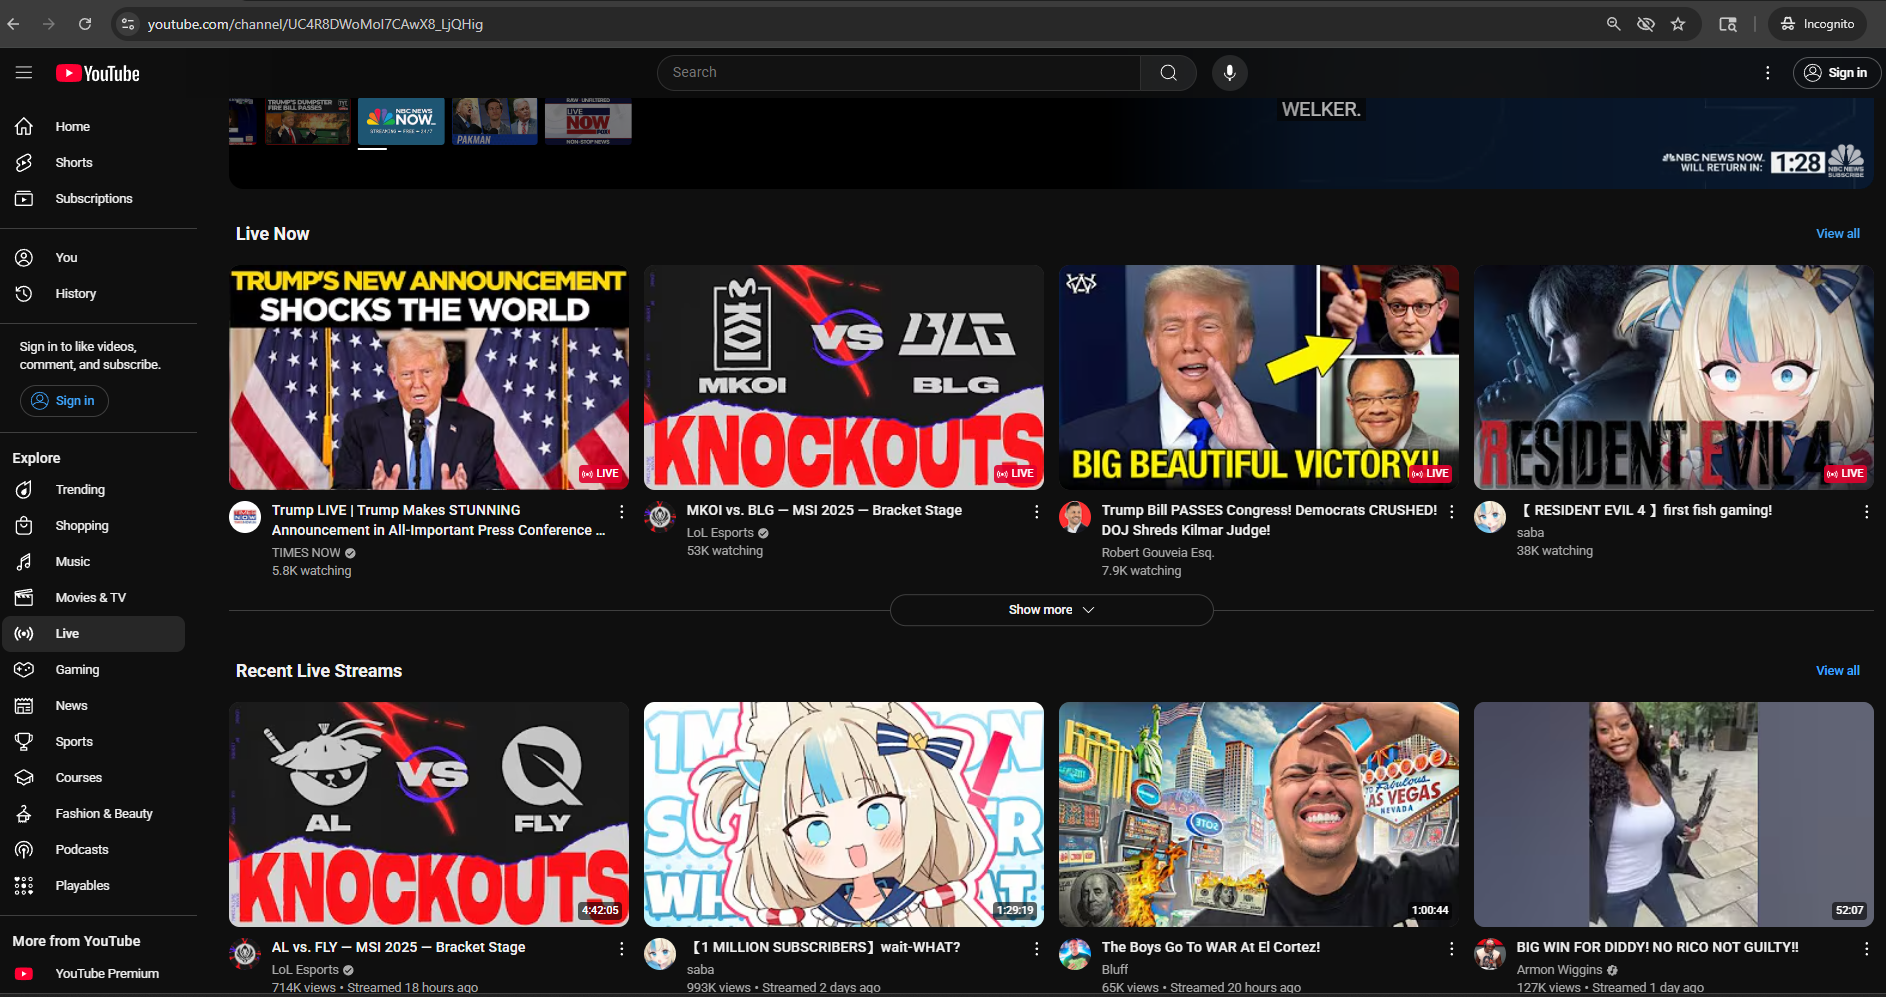Browse Trending videos
The height and width of the screenshot is (997, 1886).
pyautogui.click(x=93, y=490)
